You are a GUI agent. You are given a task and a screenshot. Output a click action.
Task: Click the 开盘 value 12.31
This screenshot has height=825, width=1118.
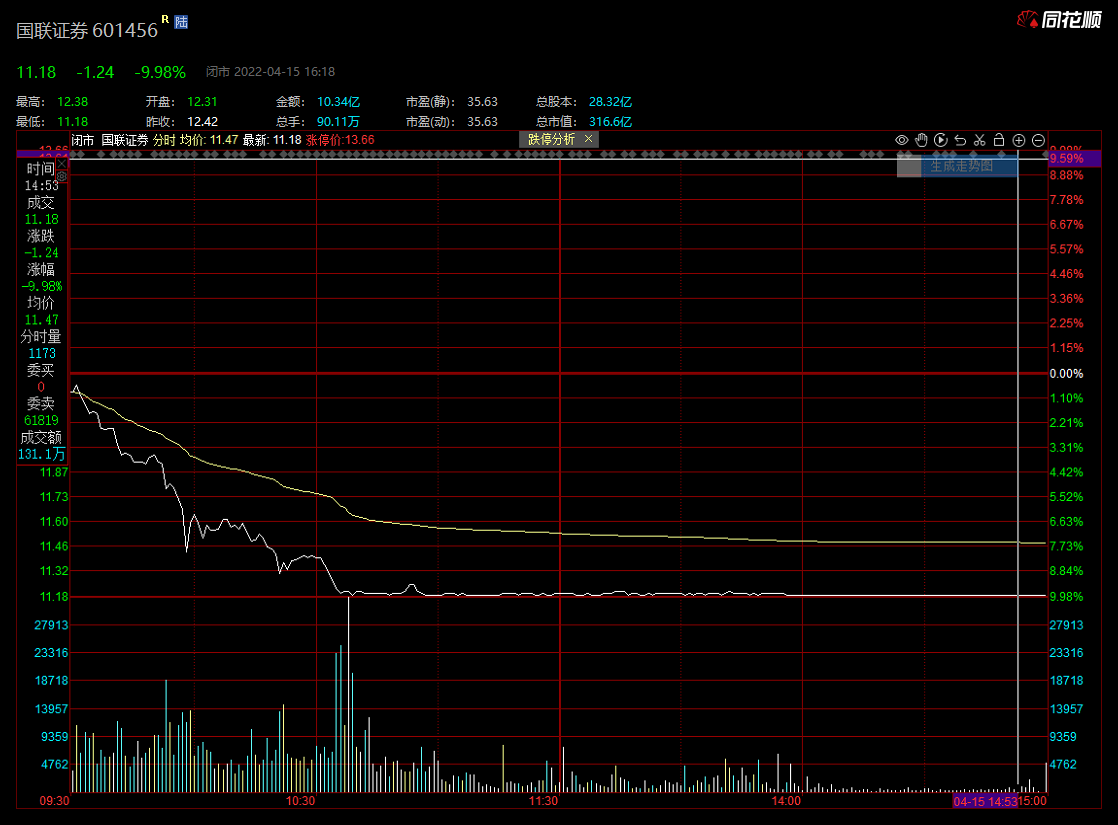[x=202, y=102]
